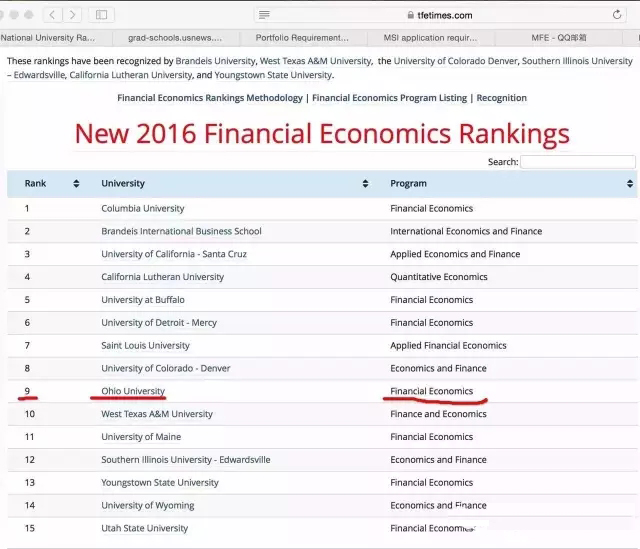Click the Brandeis University link
Screen dimensions: 640x549
(x=215, y=61)
